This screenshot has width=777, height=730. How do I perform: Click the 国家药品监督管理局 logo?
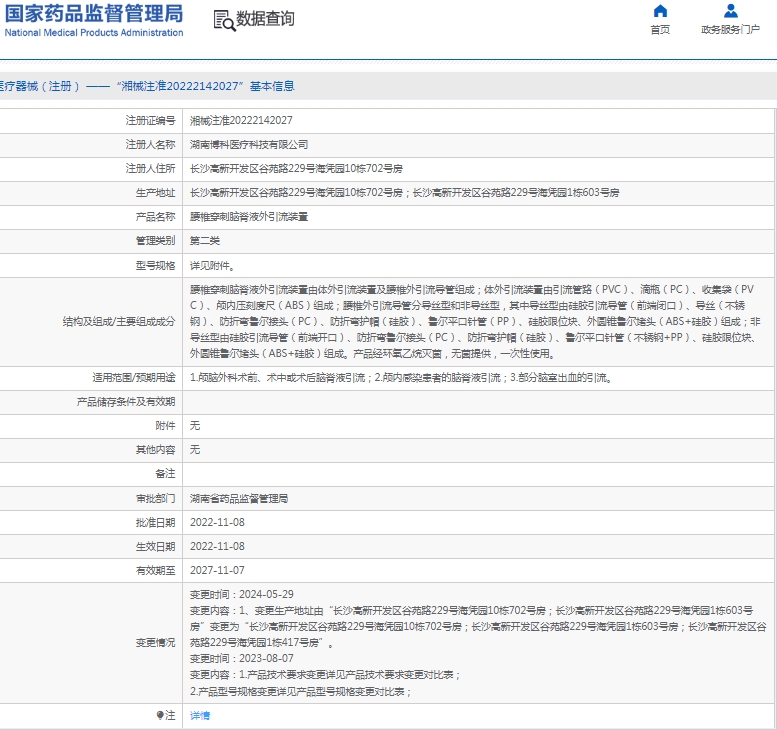tap(94, 13)
